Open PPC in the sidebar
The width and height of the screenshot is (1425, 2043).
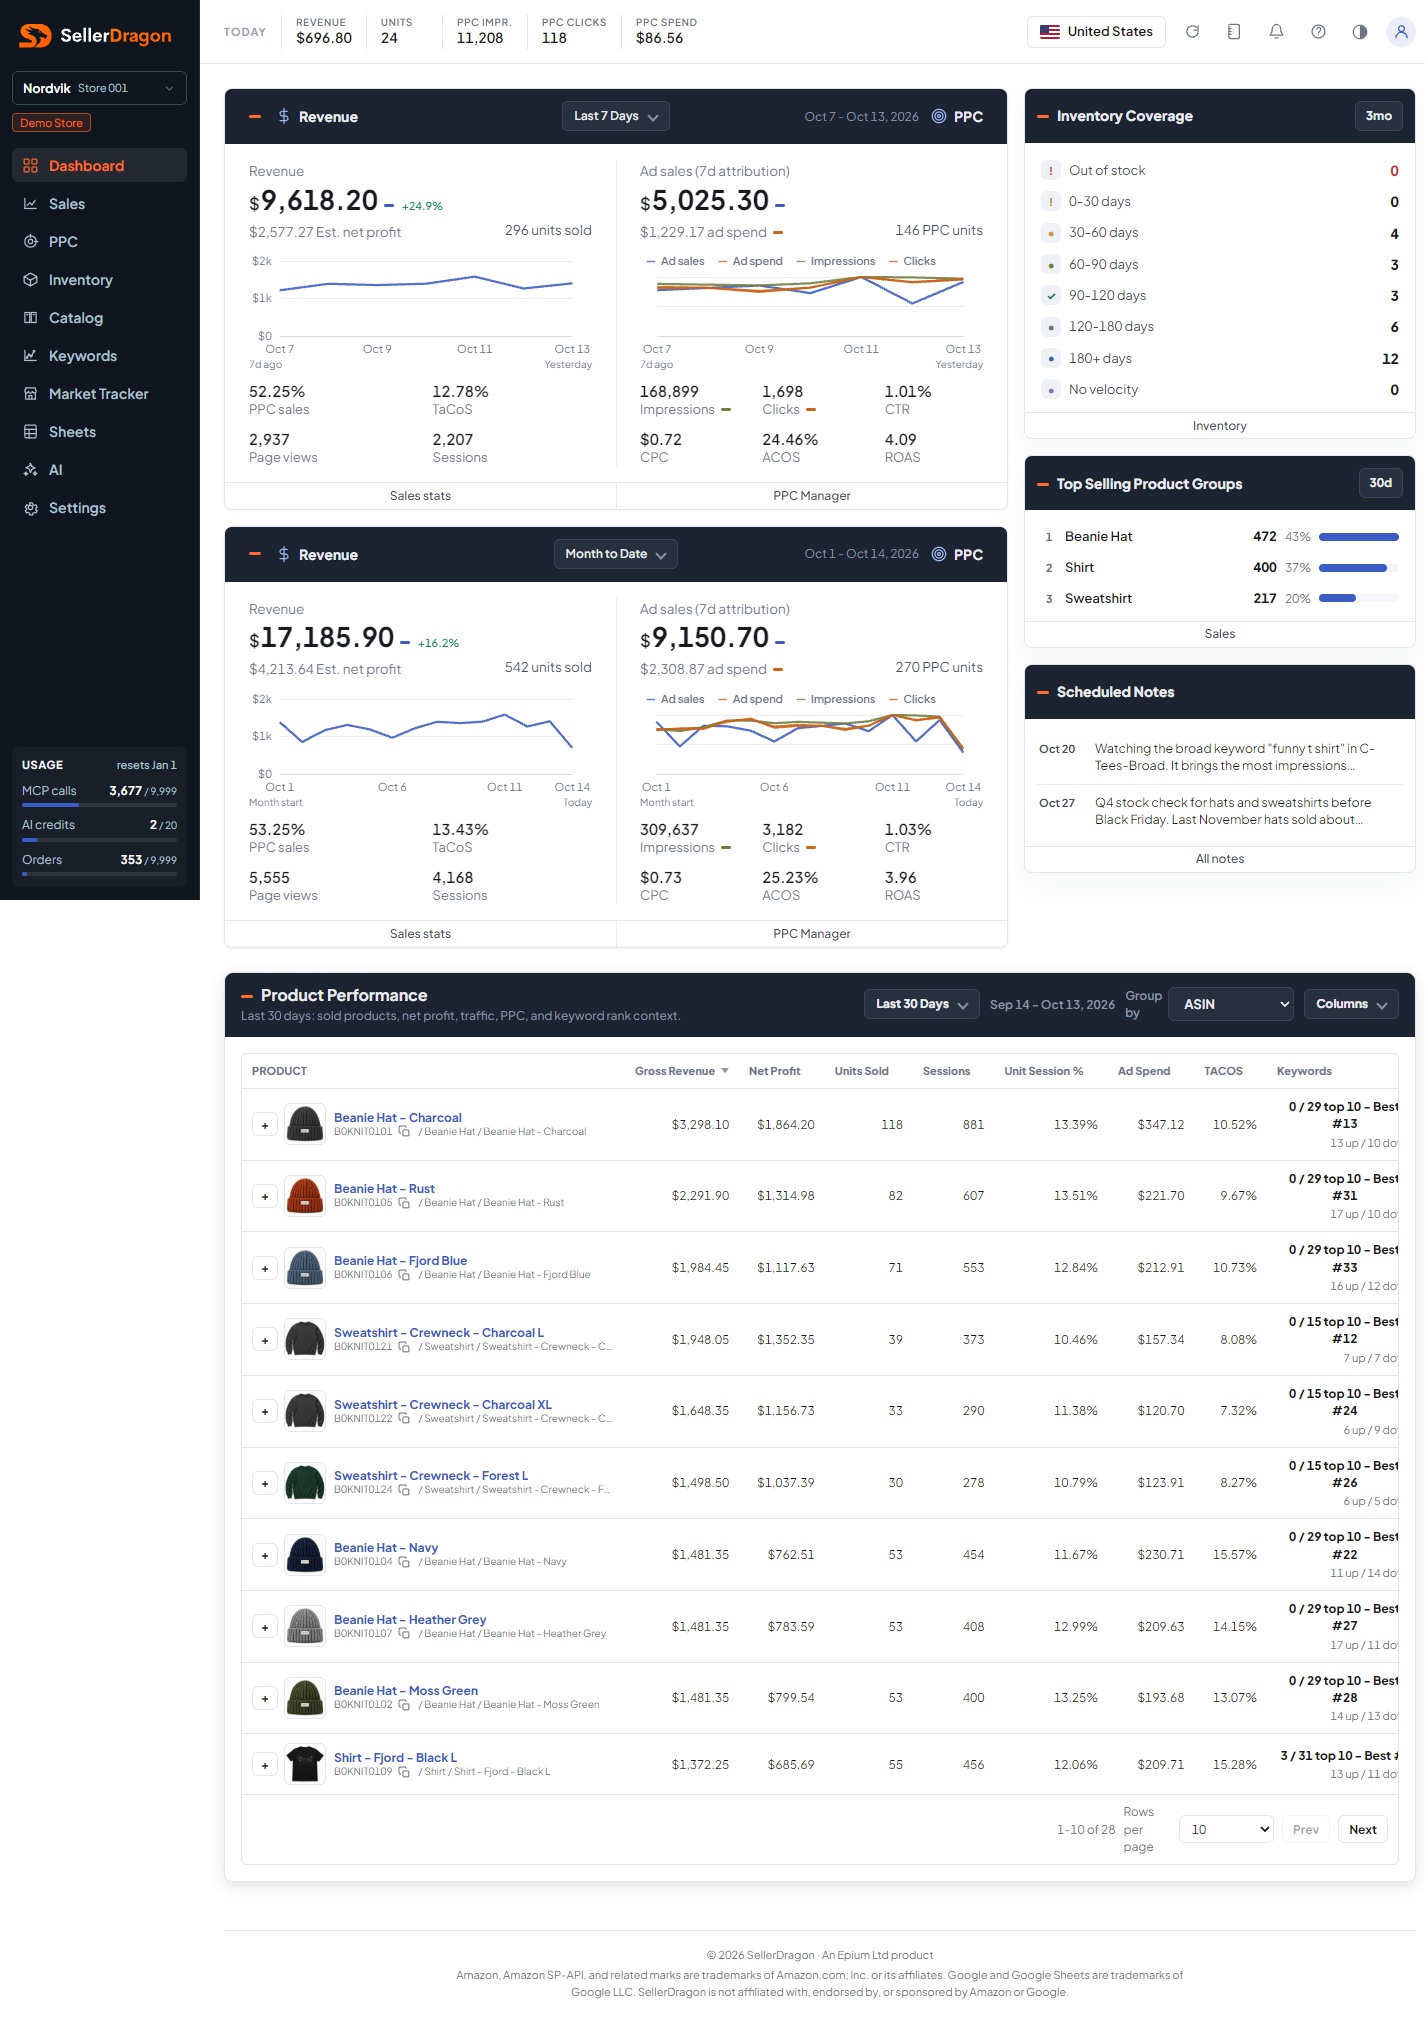pos(99,242)
